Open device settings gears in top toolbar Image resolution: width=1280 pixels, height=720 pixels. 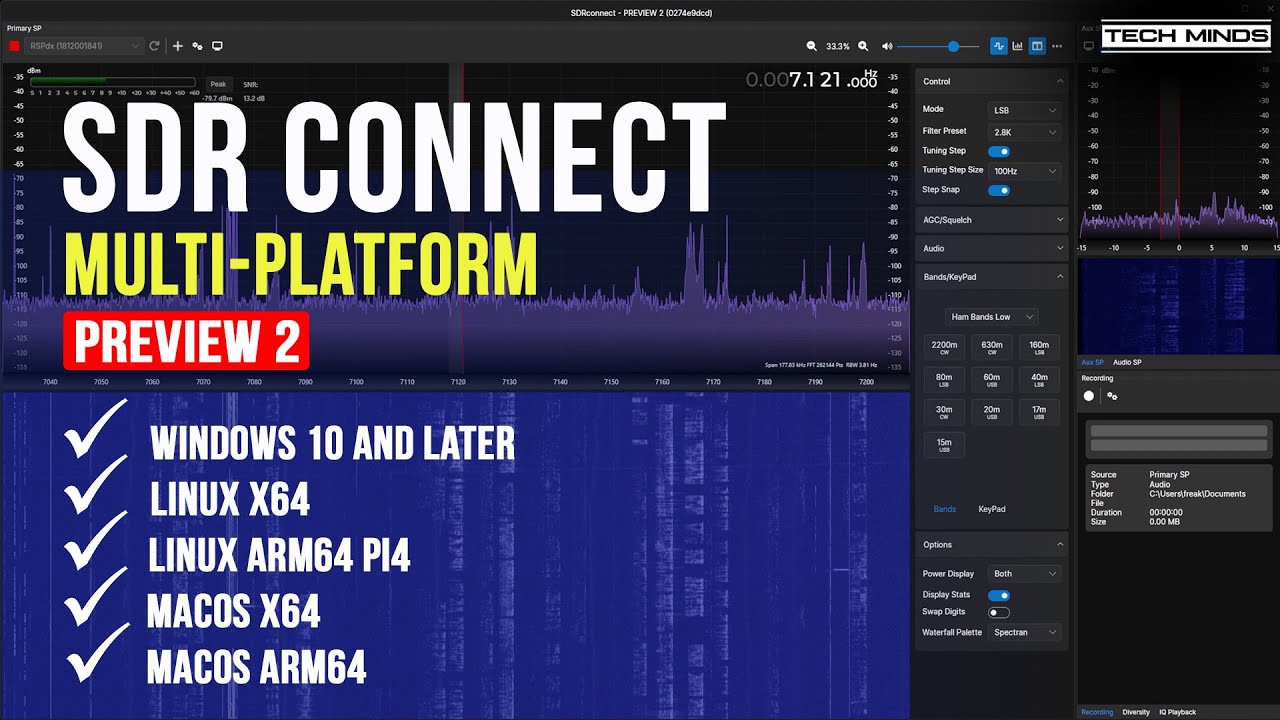tap(198, 46)
